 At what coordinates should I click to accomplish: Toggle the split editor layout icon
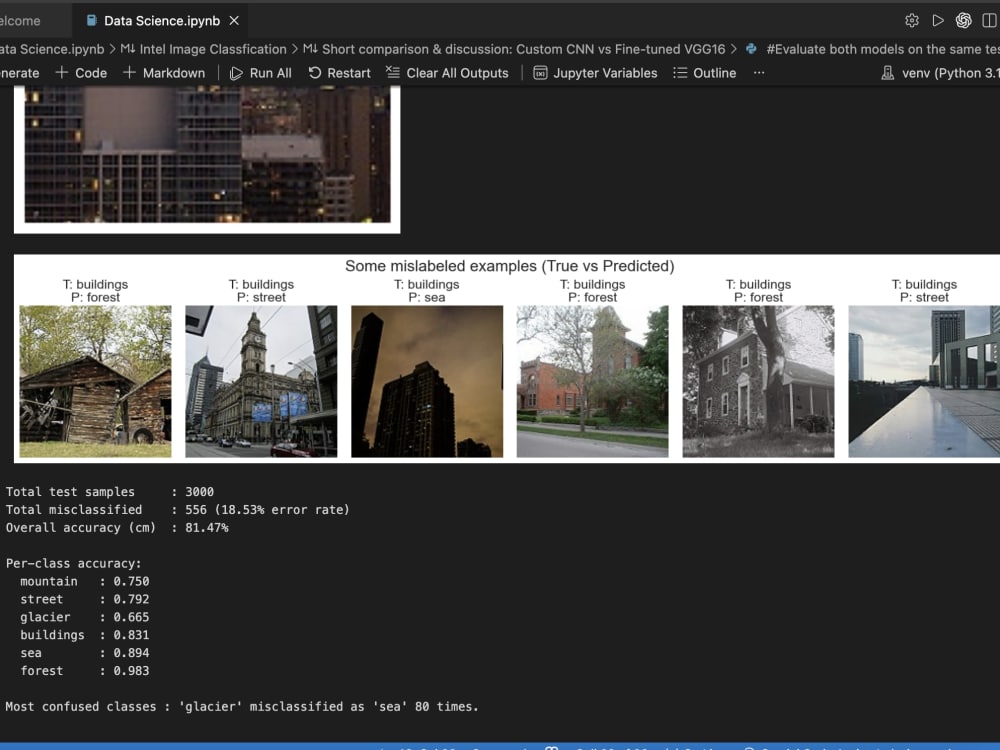click(990, 20)
